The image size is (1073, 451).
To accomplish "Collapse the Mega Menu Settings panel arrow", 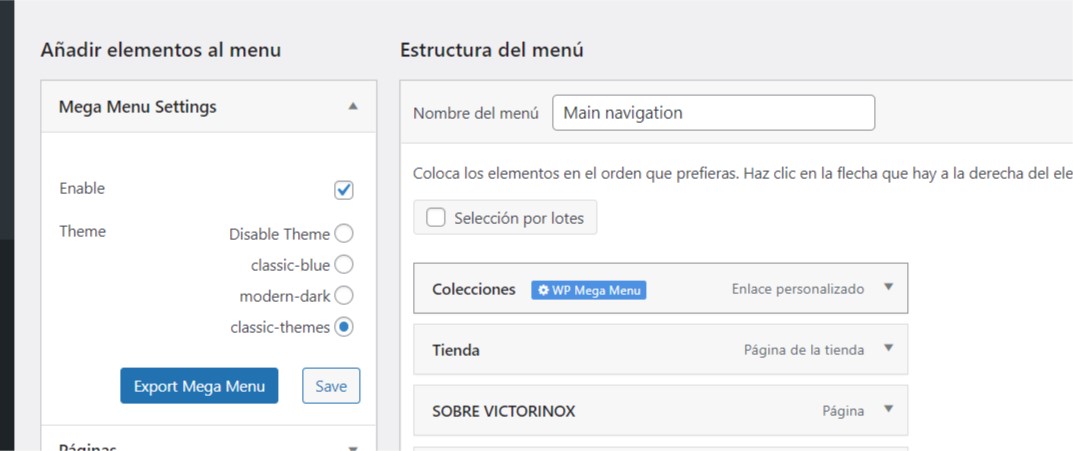I will pyautogui.click(x=352, y=106).
